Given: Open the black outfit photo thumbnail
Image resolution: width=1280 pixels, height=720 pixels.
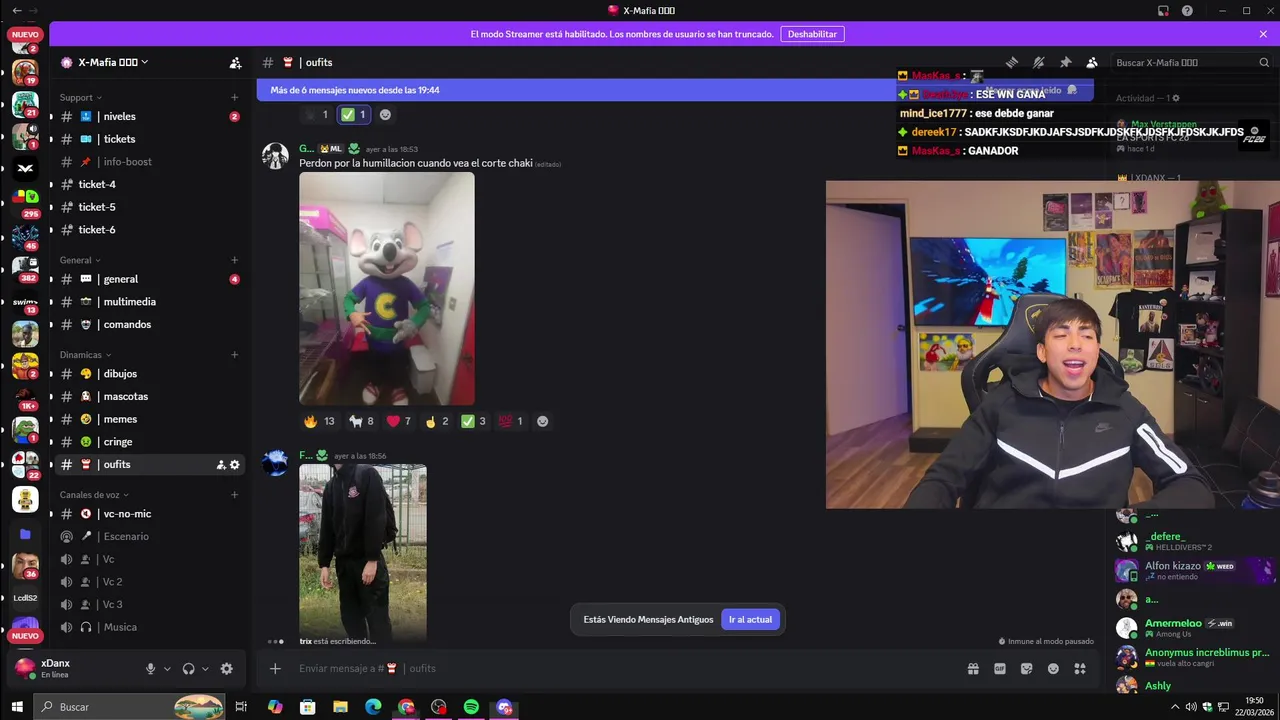Looking at the screenshot, I should [x=363, y=552].
